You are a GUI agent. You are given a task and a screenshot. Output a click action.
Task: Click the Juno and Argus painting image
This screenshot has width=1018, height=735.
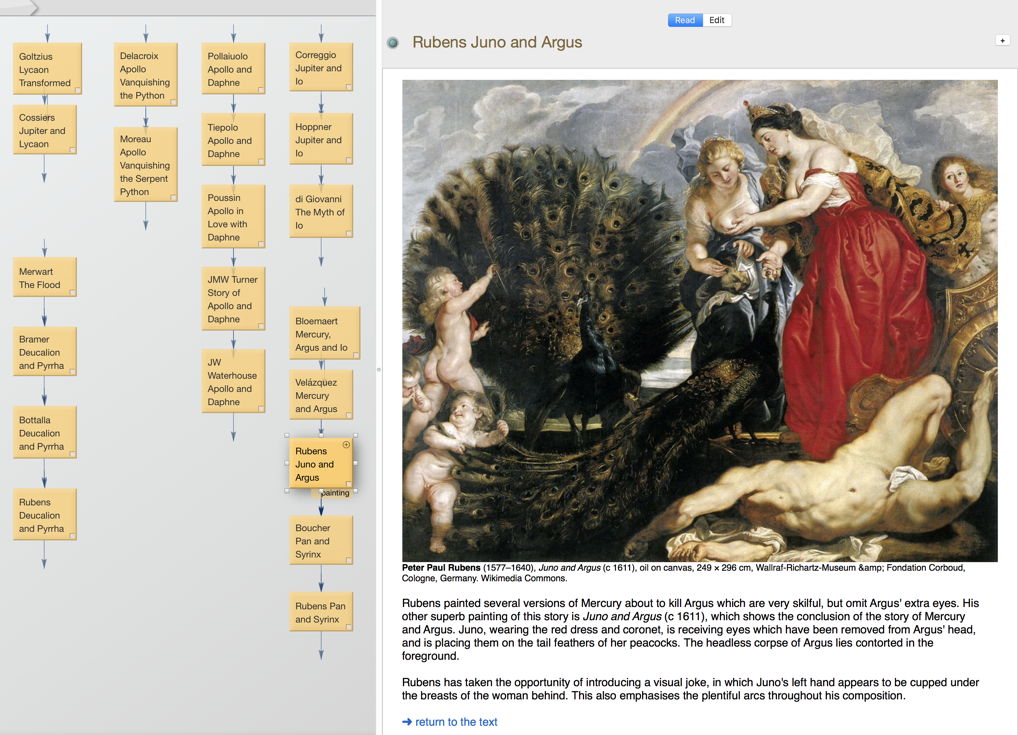click(x=699, y=320)
